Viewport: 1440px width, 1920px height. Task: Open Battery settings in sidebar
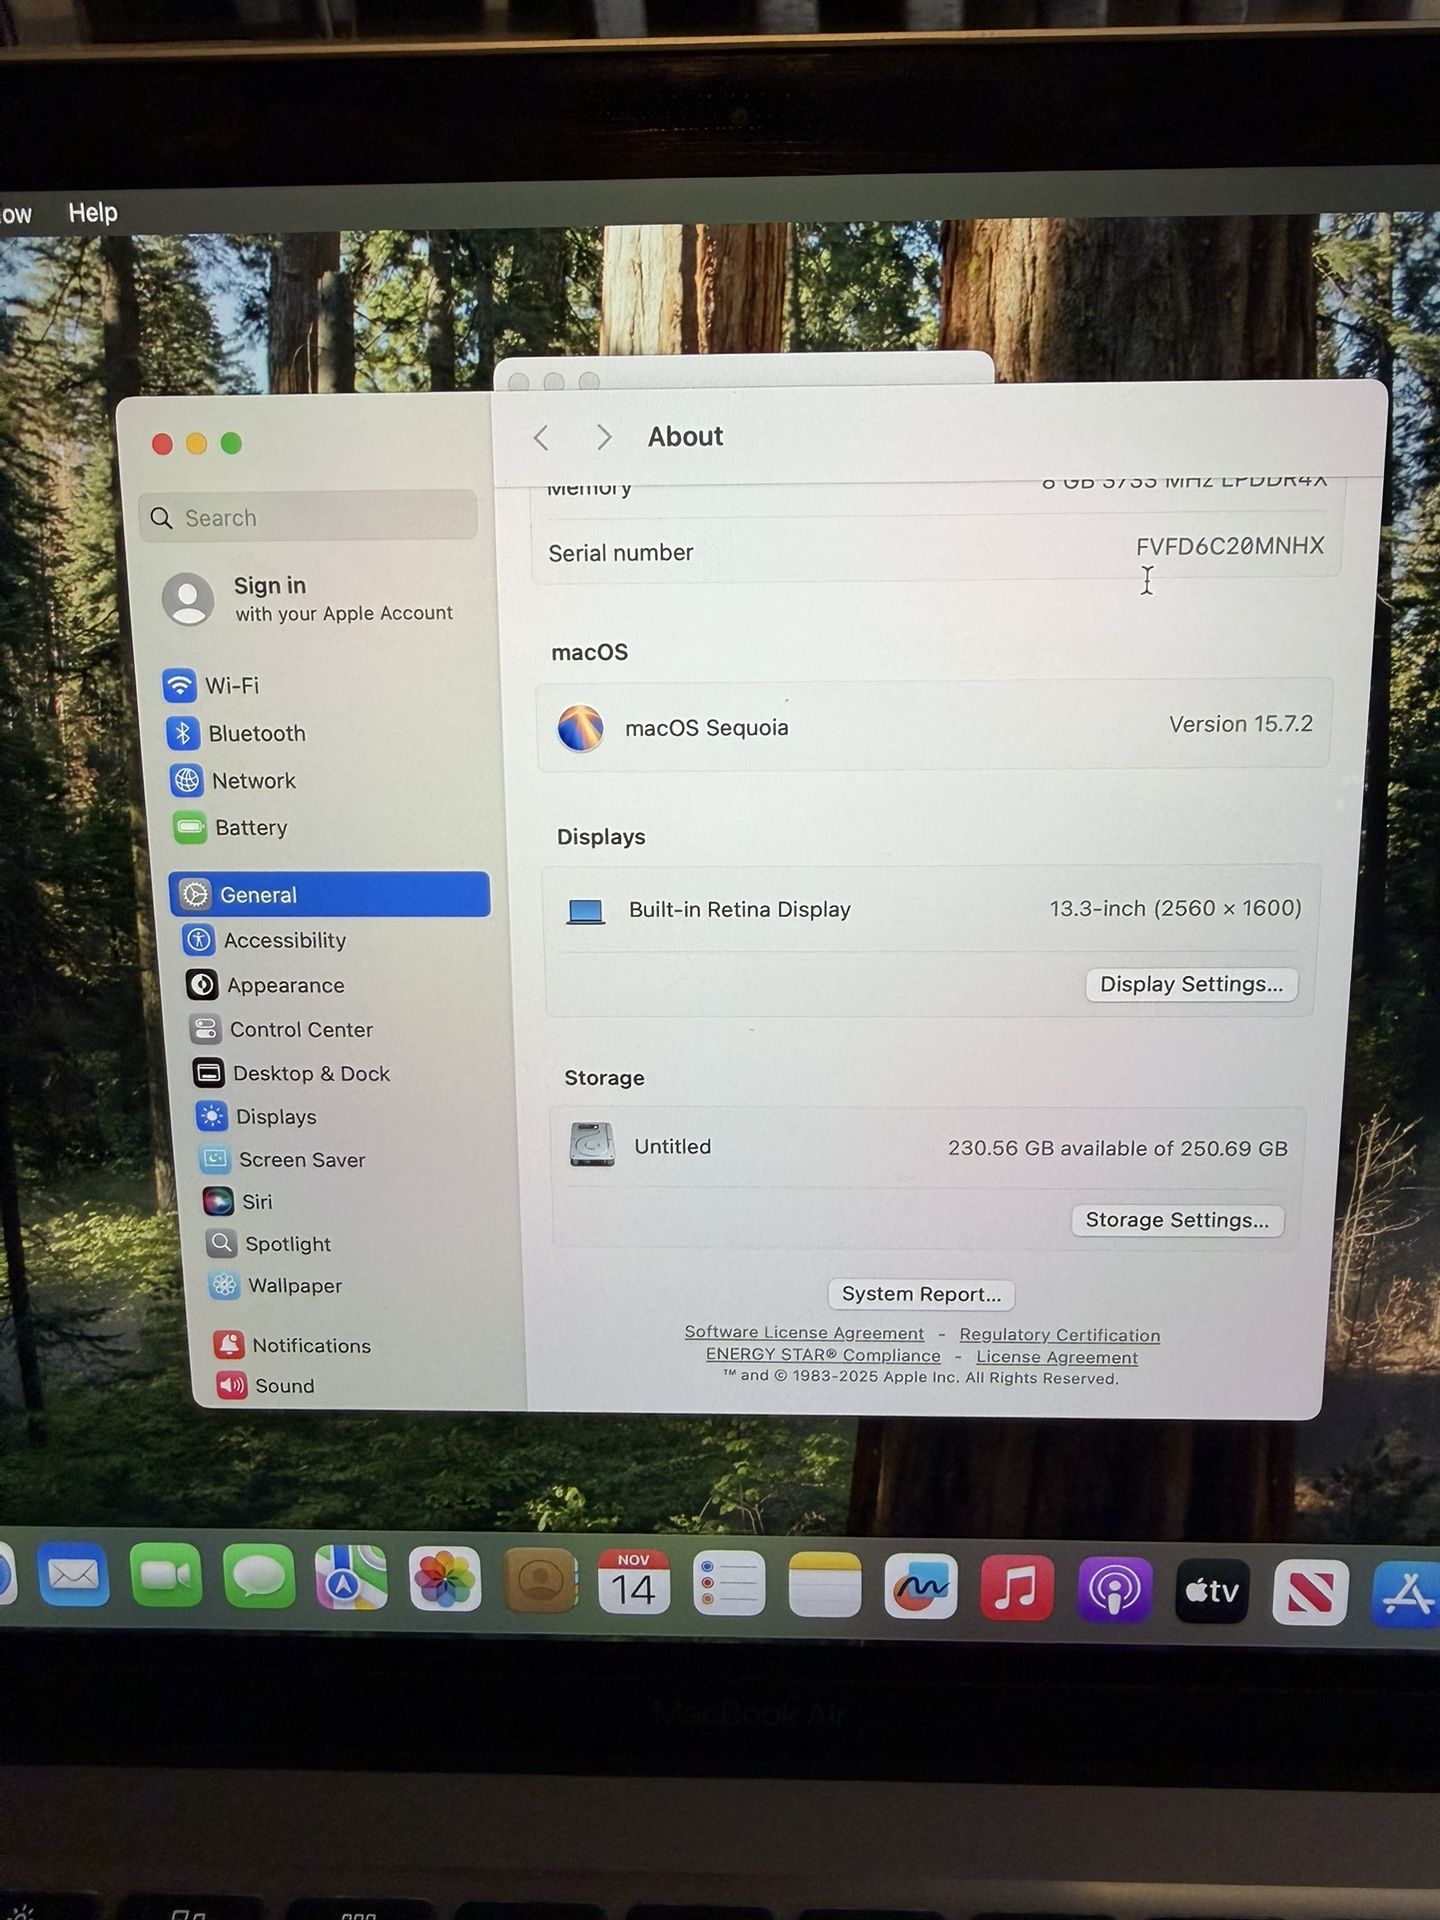pyautogui.click(x=231, y=827)
